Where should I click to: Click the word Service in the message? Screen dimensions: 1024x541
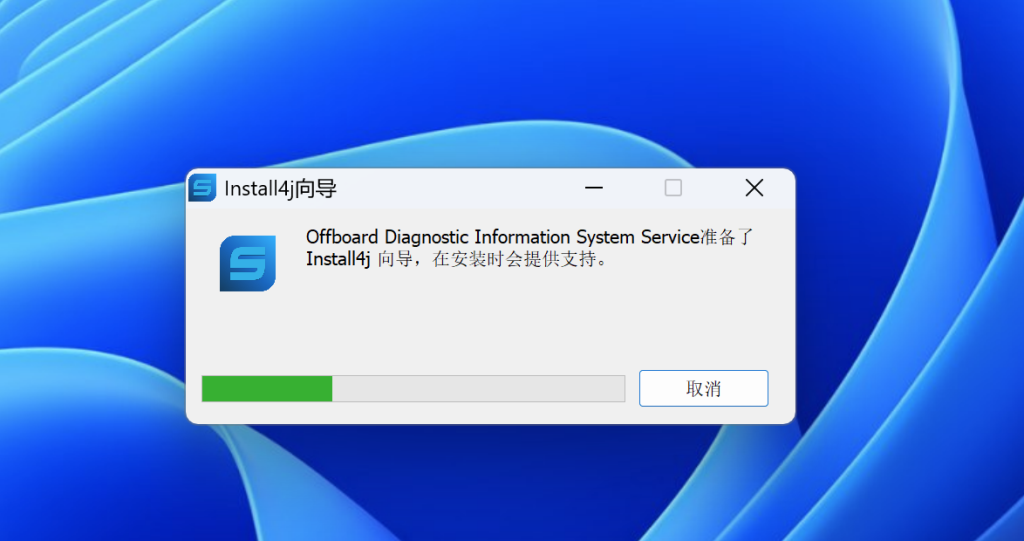(x=670, y=237)
